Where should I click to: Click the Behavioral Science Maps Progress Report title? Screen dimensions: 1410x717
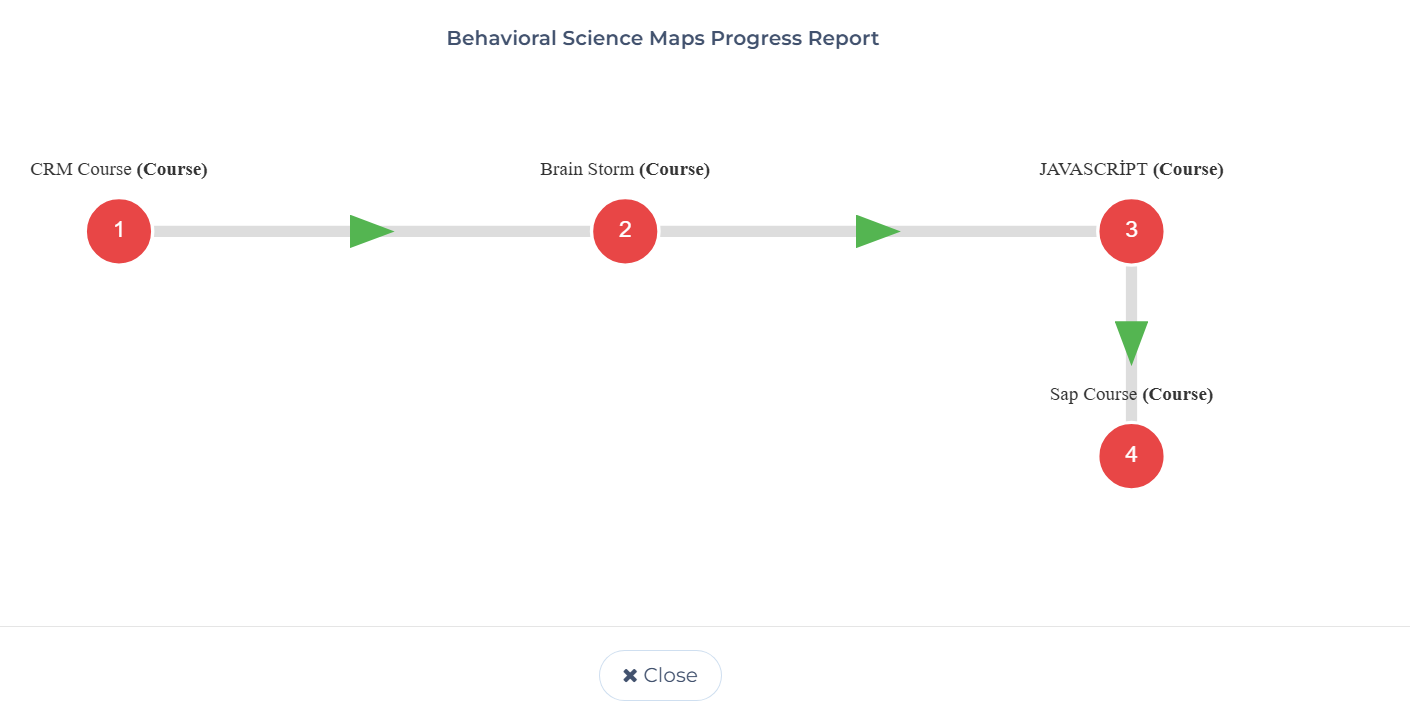point(662,38)
